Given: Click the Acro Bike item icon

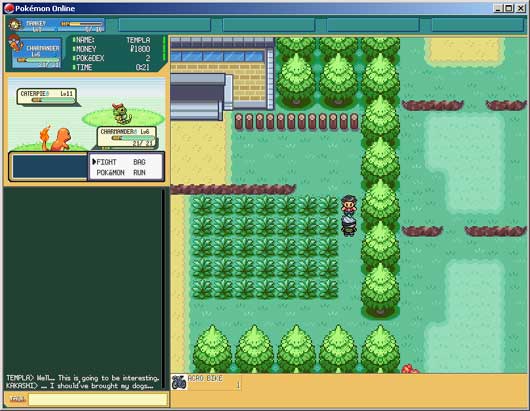Looking at the screenshot, I should [x=178, y=382].
